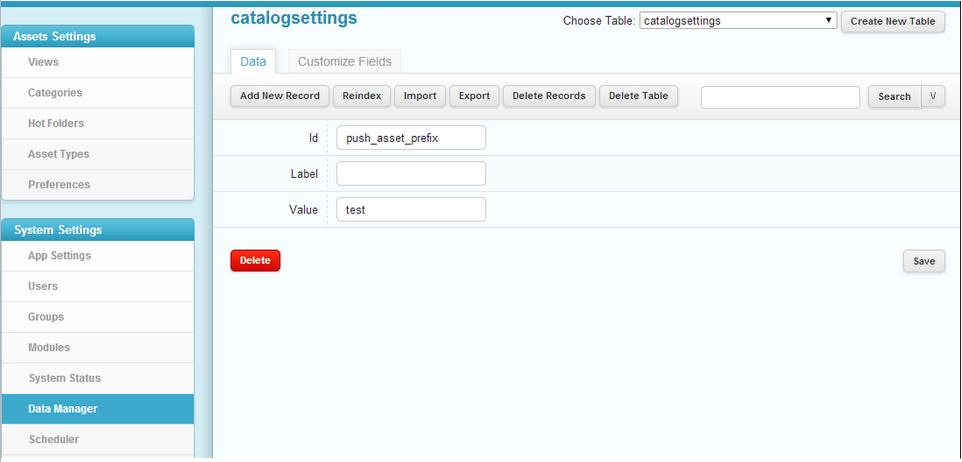Click the Id input field
The height and width of the screenshot is (462, 962).
(x=411, y=137)
